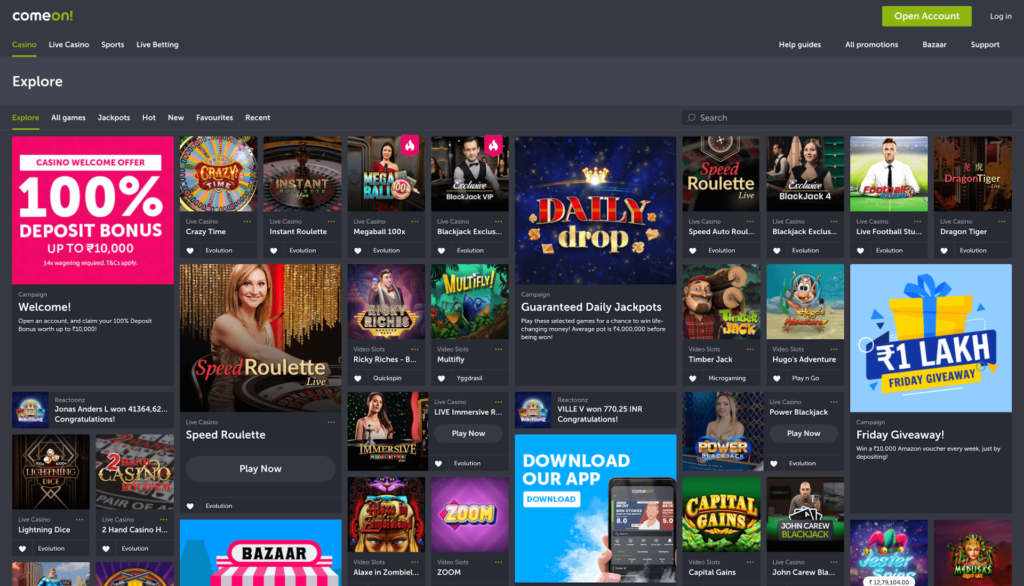Click the Open Account button
The height and width of the screenshot is (586, 1024).
point(927,16)
